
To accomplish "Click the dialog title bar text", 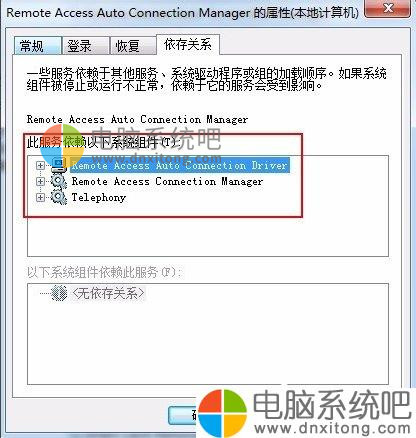I will 182,13.
